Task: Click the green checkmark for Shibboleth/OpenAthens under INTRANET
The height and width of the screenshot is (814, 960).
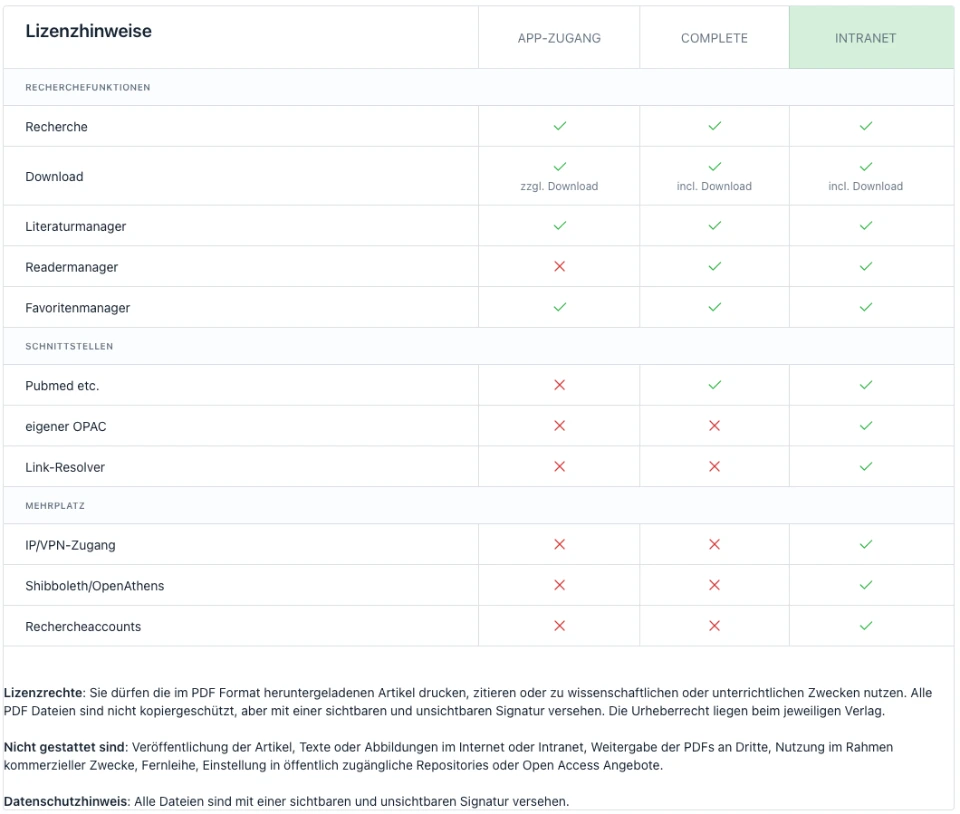Action: pos(866,585)
